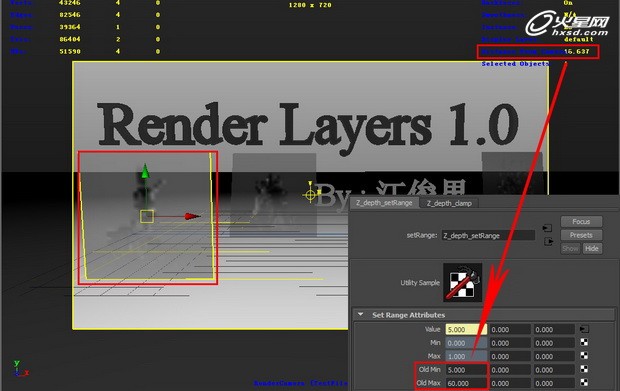
Task: Open the Presets button
Action: click(x=581, y=235)
